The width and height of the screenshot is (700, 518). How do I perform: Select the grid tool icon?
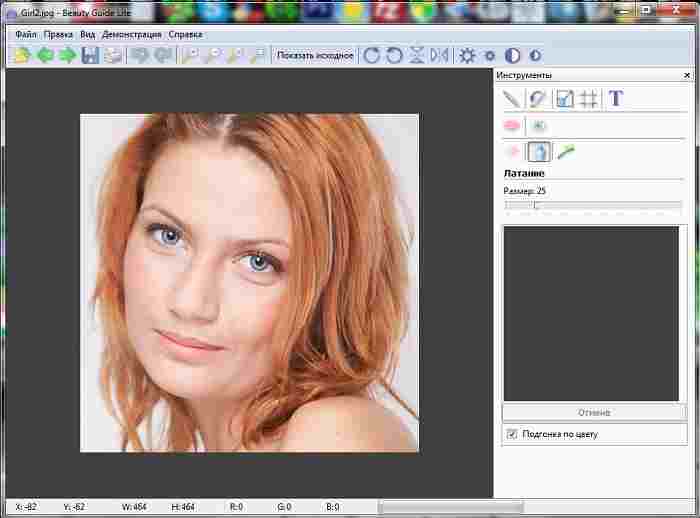point(588,99)
